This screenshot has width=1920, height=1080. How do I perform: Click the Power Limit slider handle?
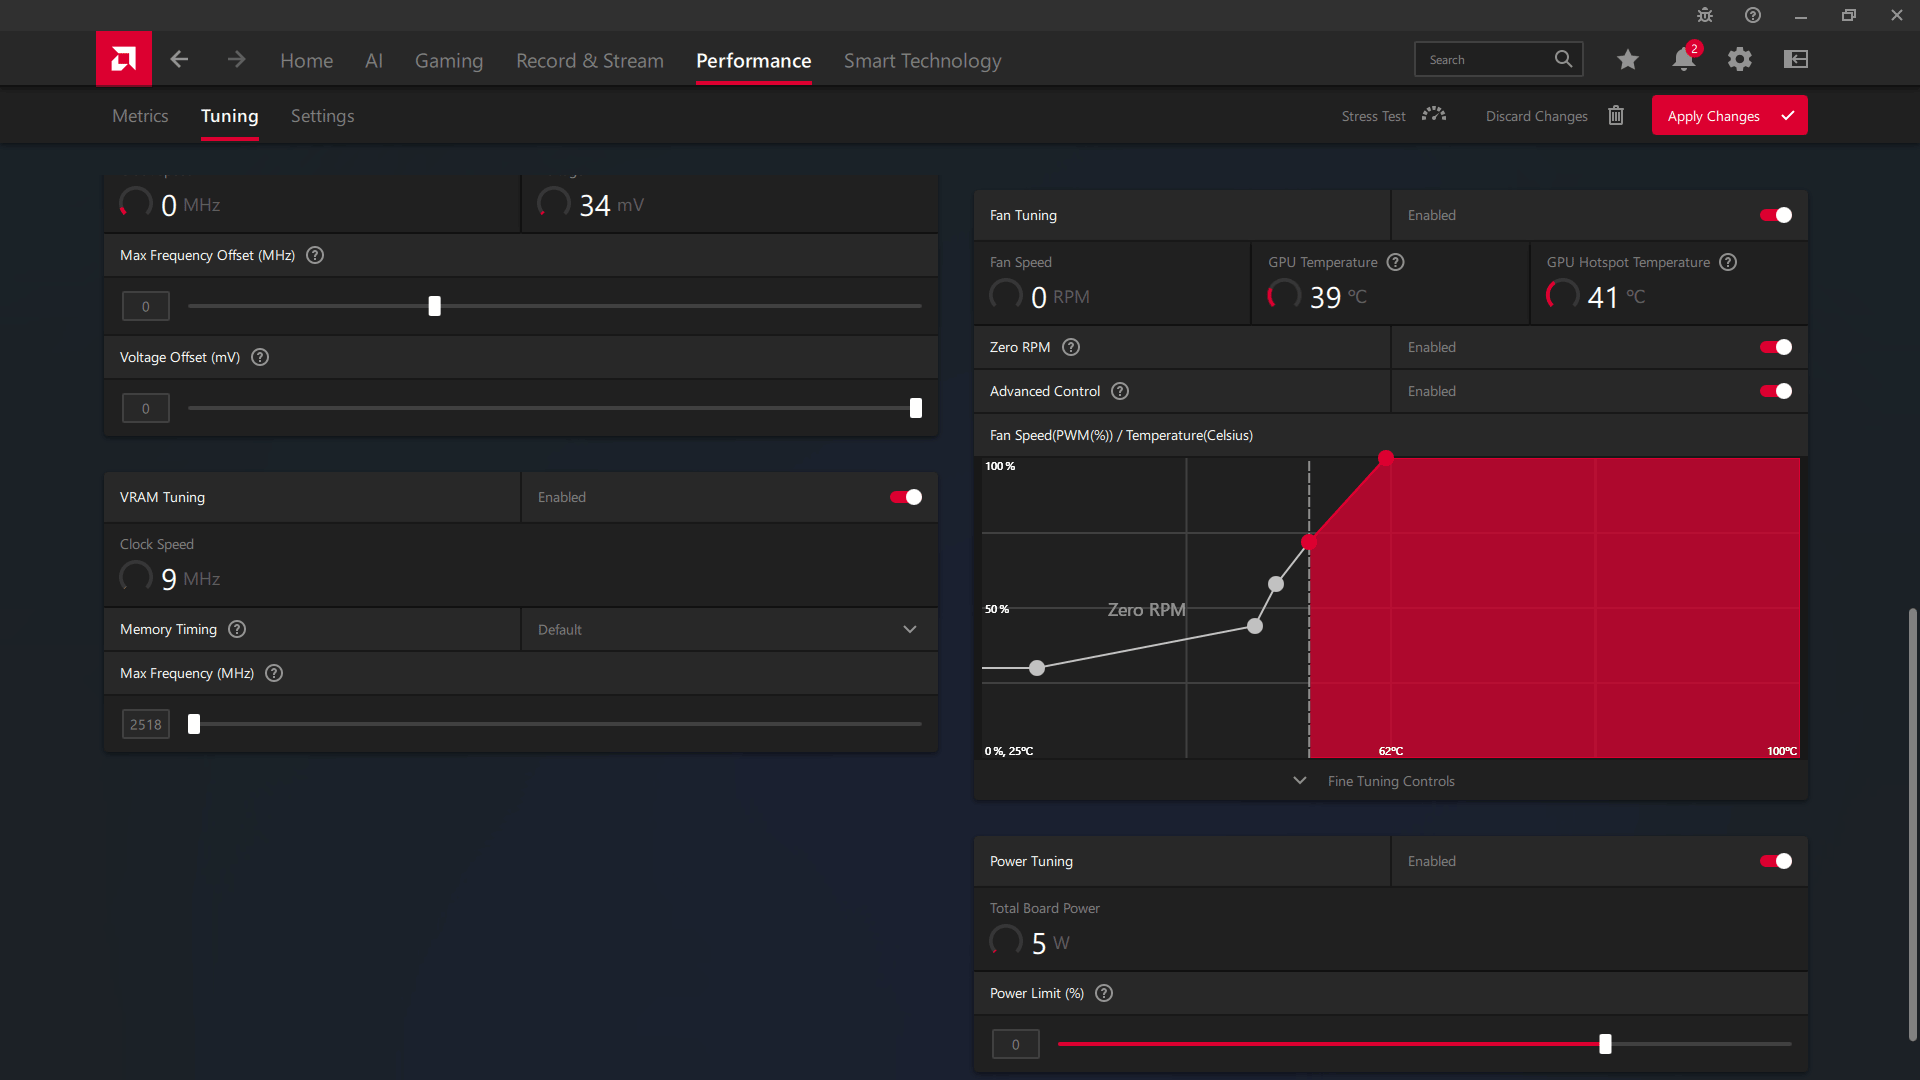coord(1605,1044)
